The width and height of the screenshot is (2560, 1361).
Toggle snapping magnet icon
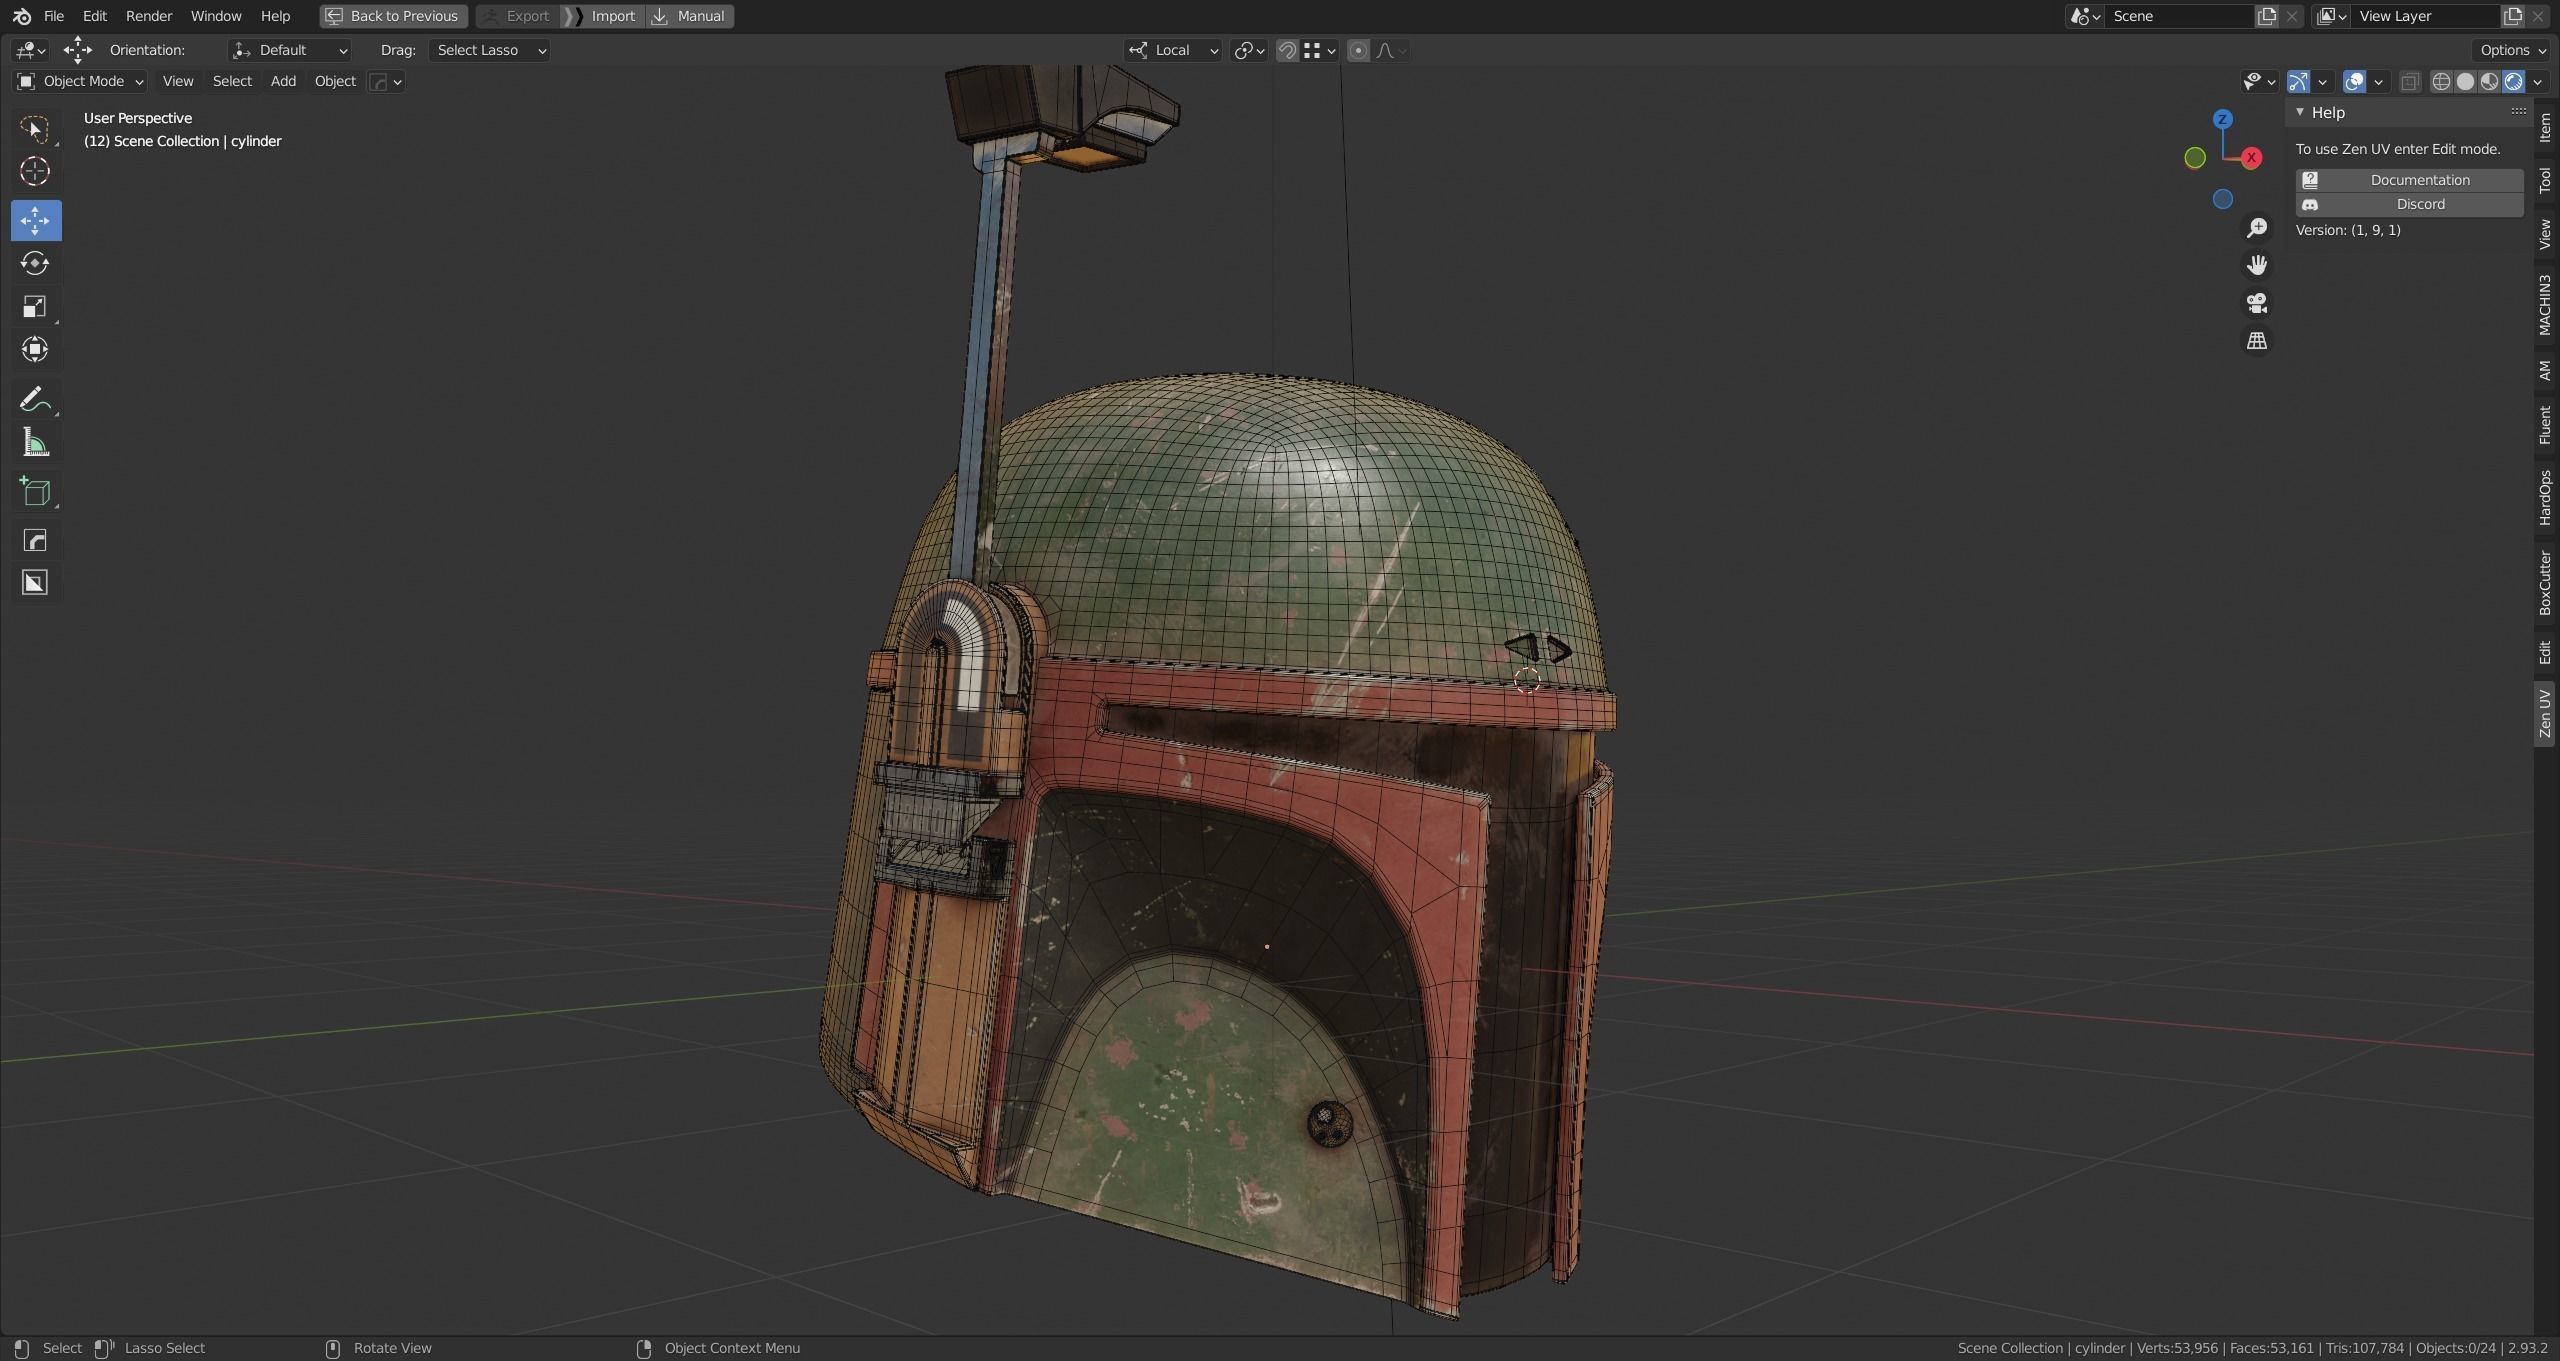click(1288, 50)
